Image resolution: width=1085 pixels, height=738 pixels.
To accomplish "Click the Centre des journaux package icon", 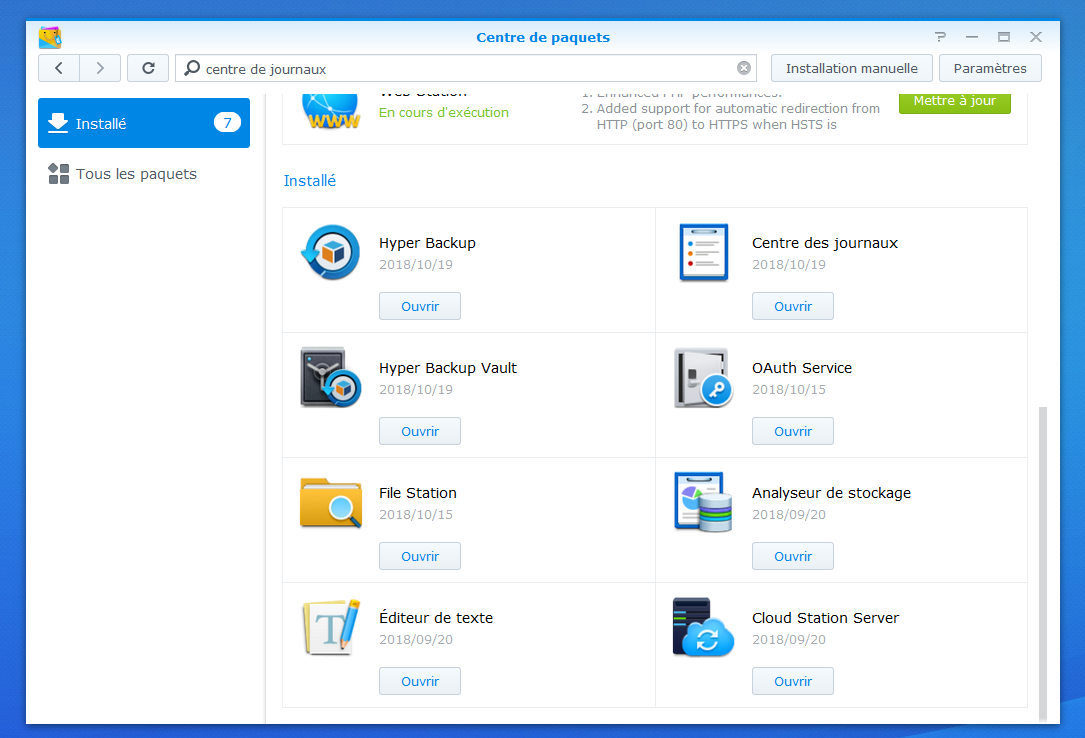I will click(703, 252).
